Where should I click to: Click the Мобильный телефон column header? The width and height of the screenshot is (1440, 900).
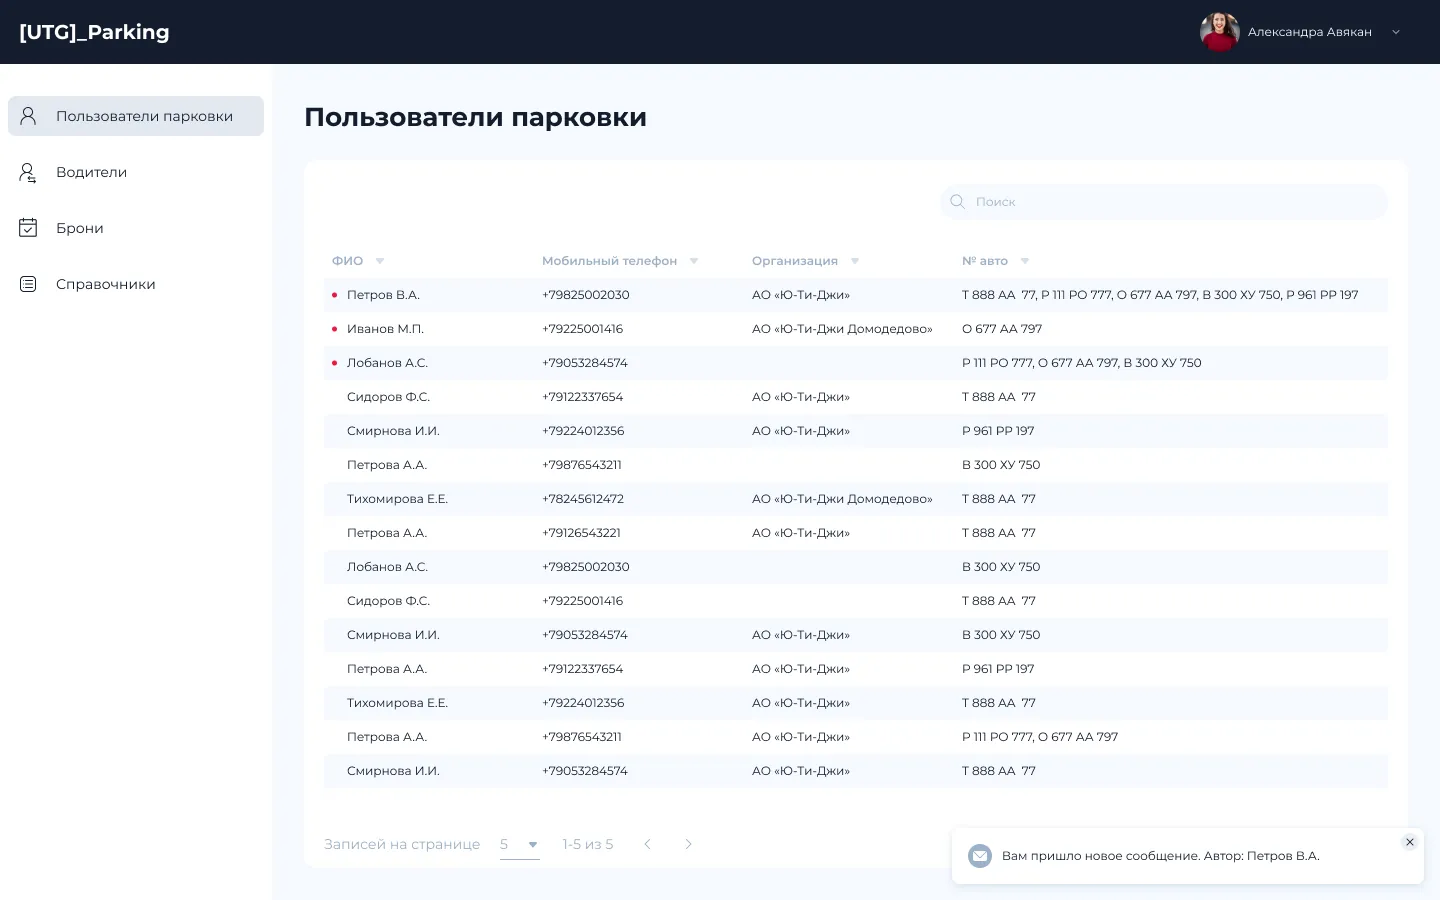[x=609, y=261]
